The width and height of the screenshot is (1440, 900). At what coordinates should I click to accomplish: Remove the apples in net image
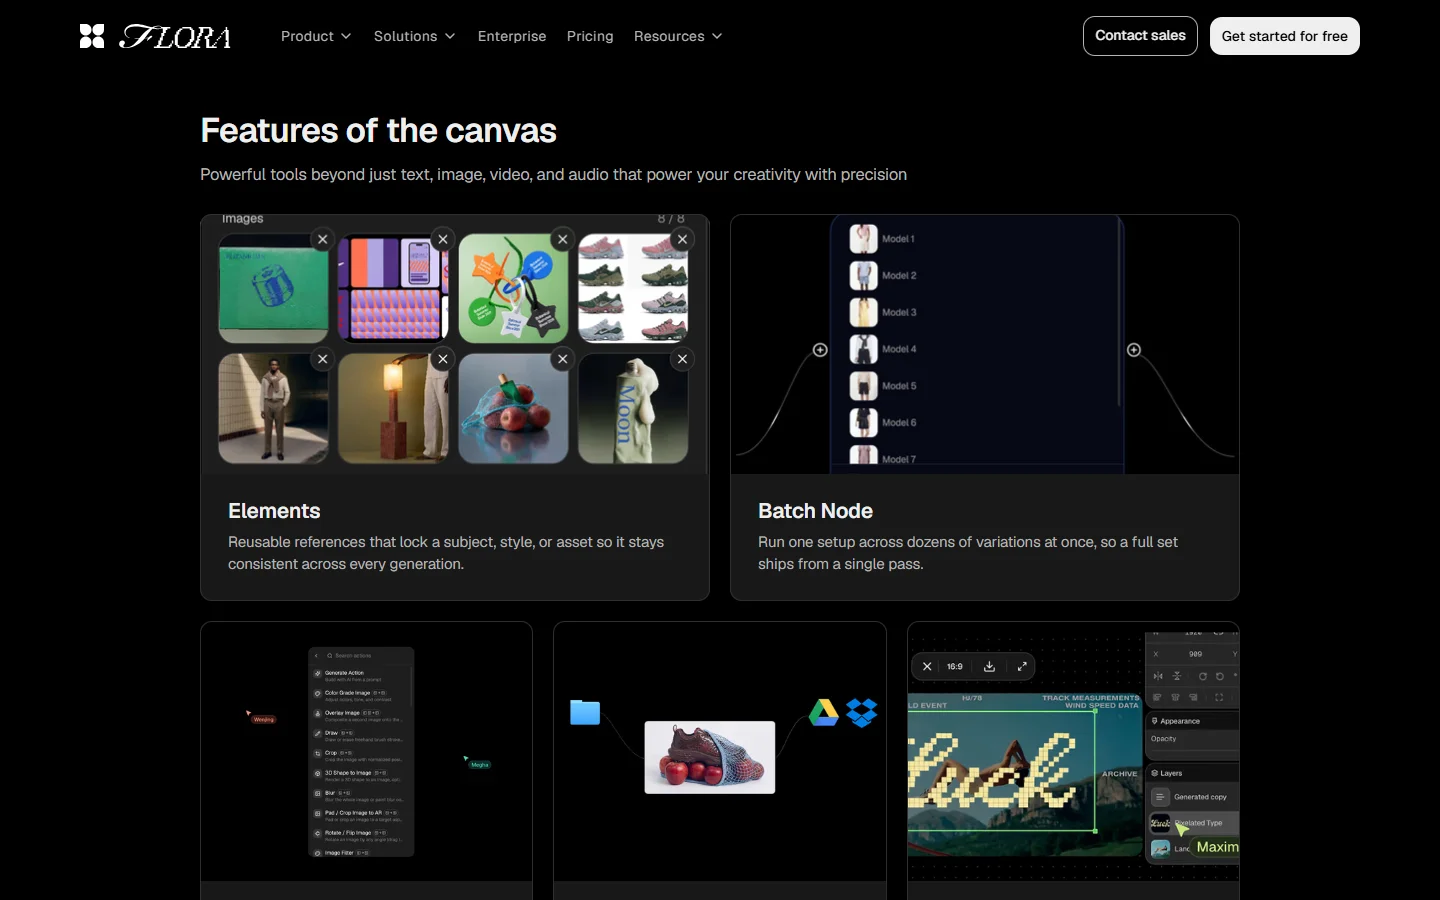coord(563,359)
